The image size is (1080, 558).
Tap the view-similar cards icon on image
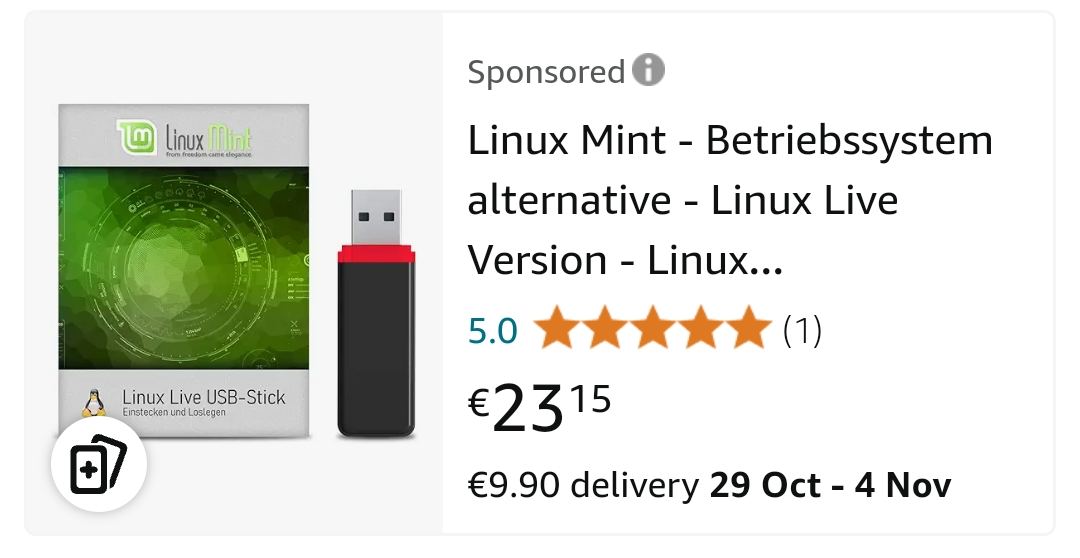[99, 465]
